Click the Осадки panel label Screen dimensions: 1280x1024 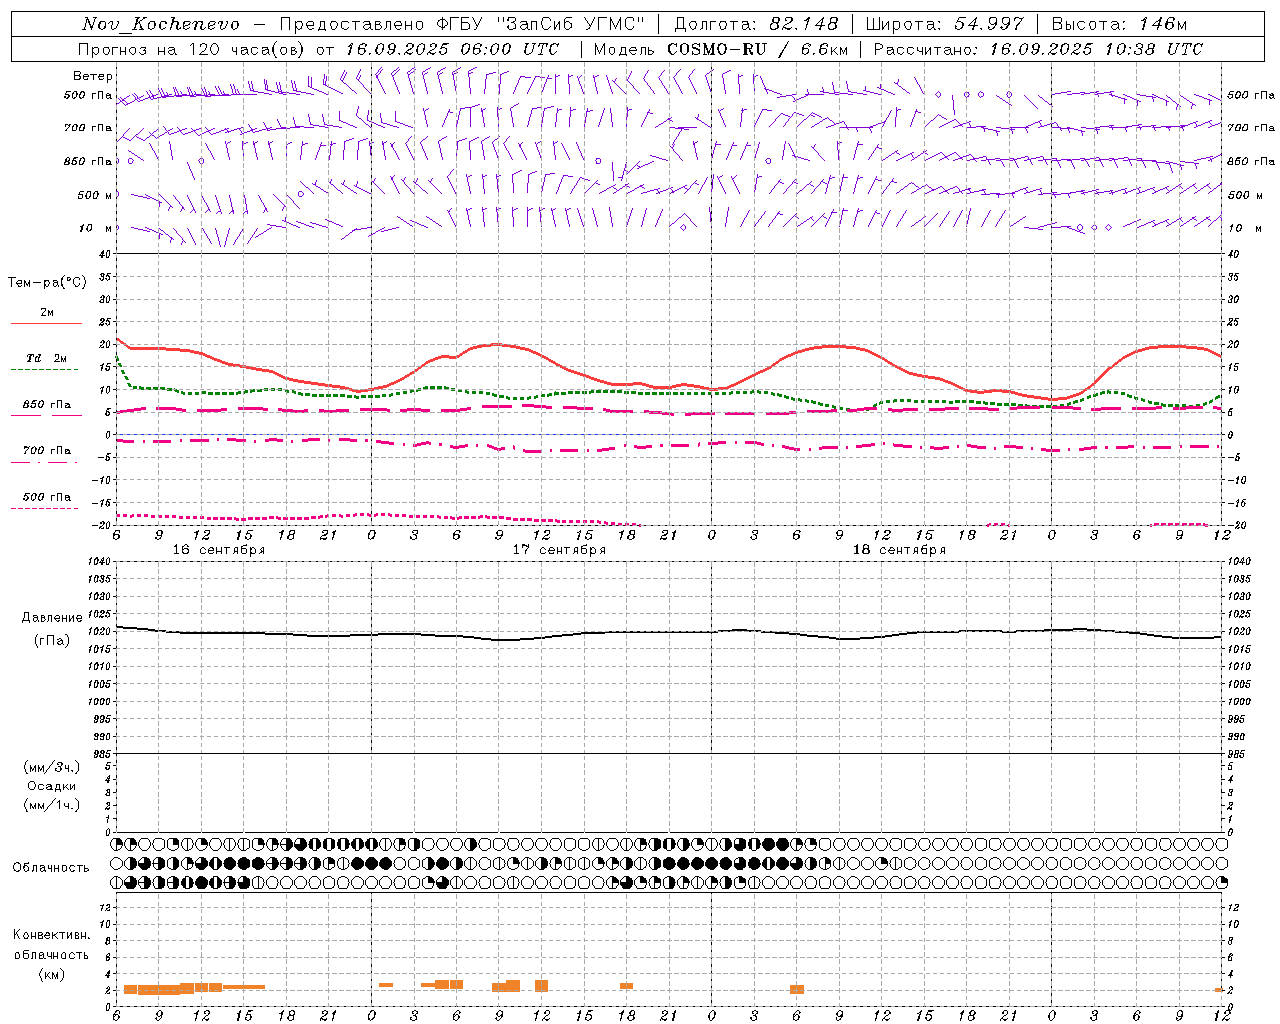(x=52, y=786)
